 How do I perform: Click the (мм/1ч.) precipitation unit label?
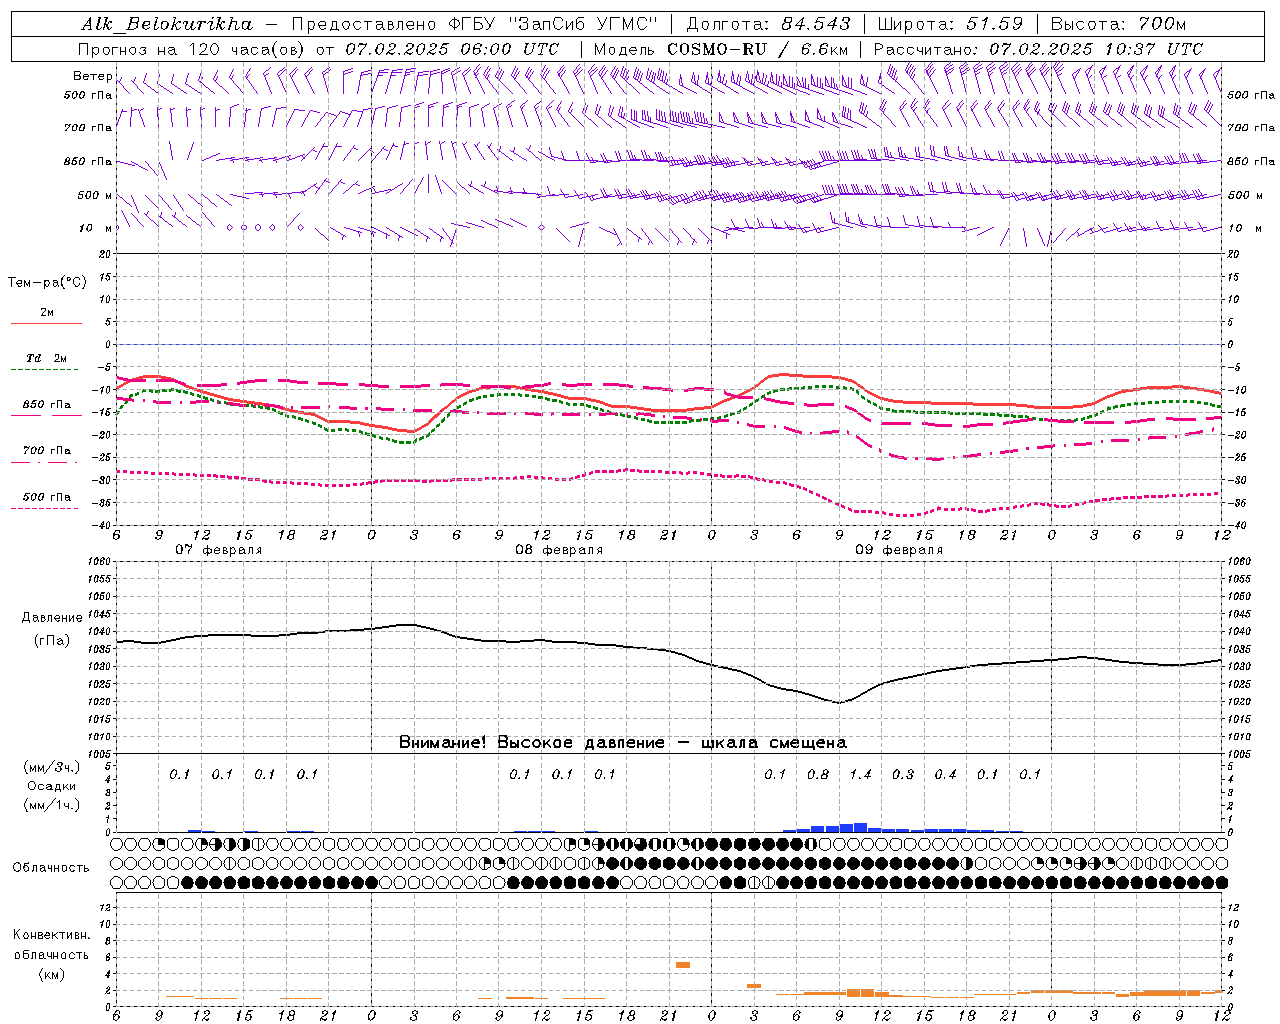pos(52,804)
